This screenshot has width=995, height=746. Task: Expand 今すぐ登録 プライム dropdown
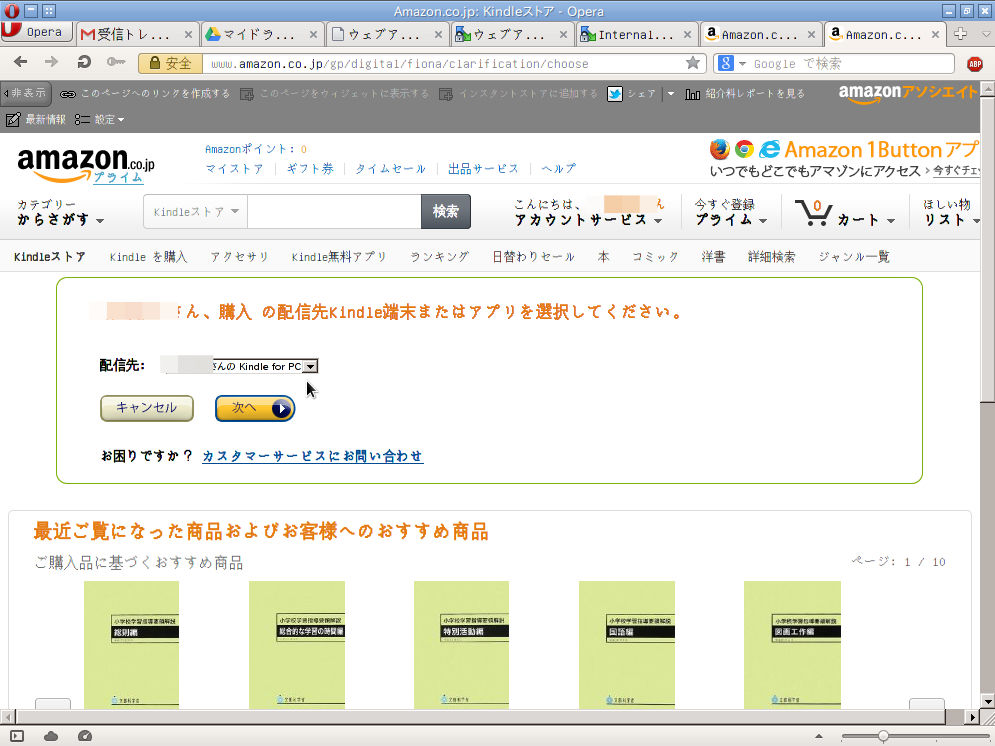(730, 213)
